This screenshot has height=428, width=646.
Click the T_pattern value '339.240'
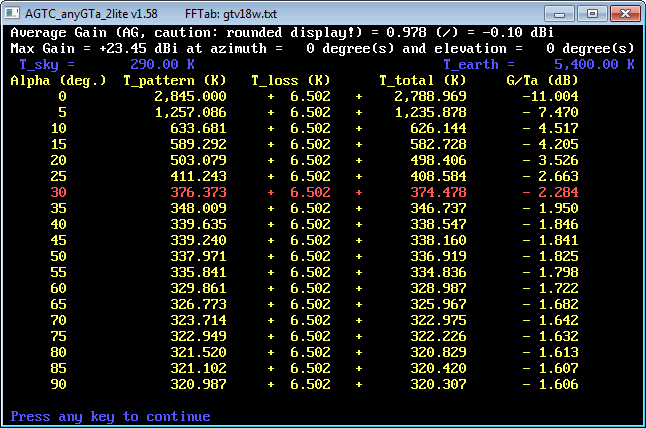coord(198,241)
